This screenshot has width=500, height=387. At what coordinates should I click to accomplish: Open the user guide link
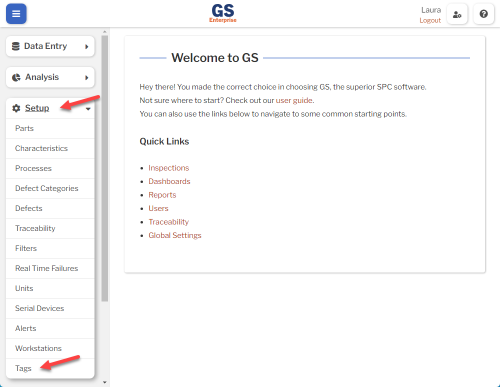click(x=294, y=100)
